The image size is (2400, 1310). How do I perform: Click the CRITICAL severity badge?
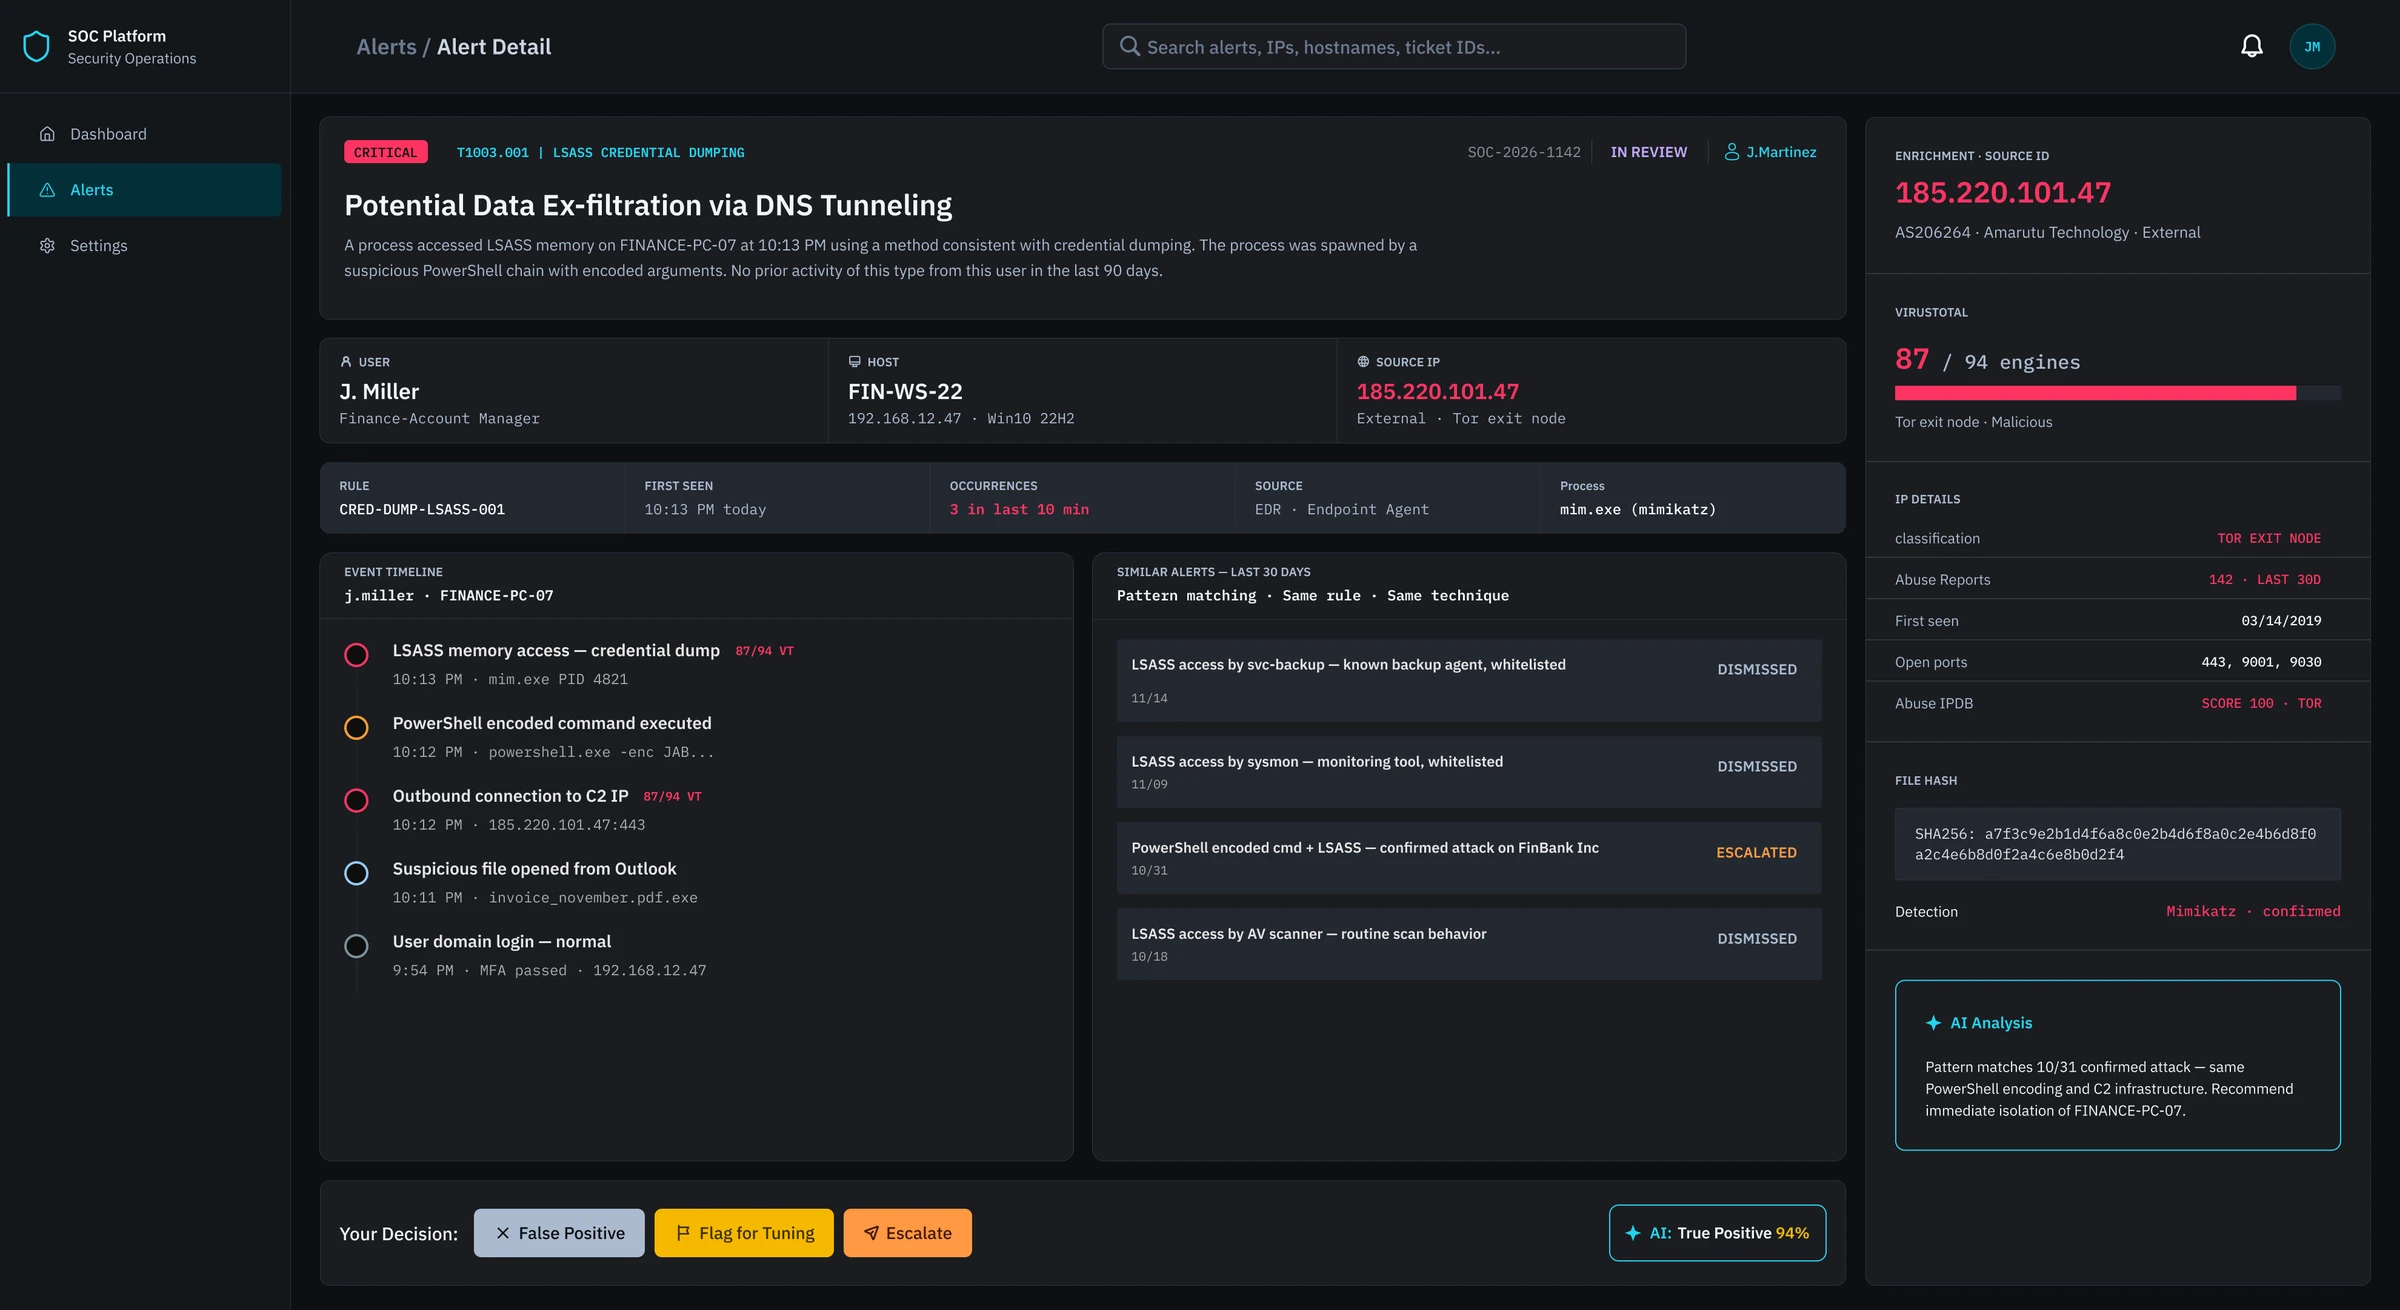pyautogui.click(x=386, y=152)
